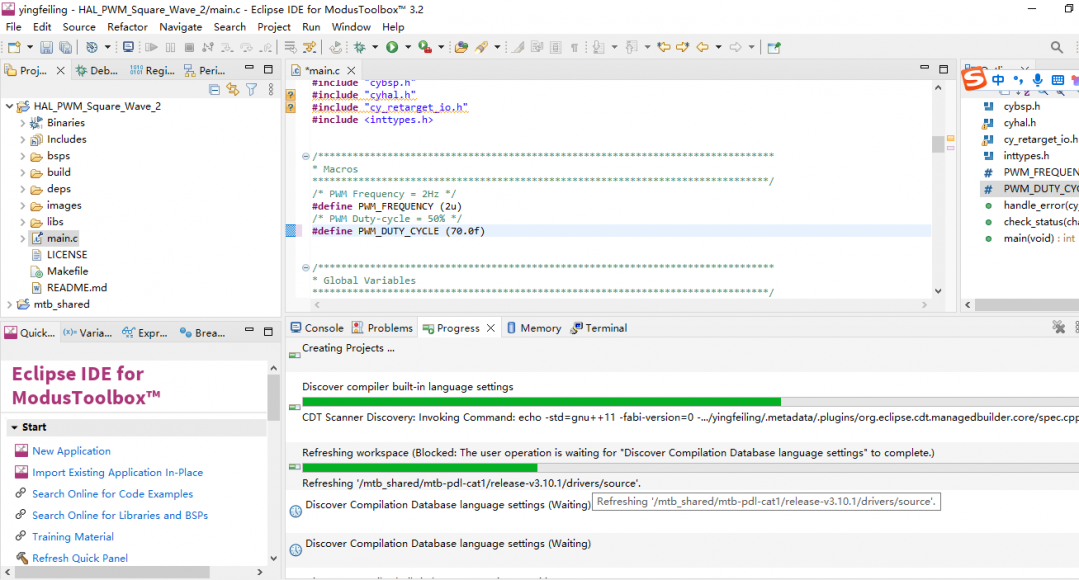Image resolution: width=1079 pixels, height=580 pixels.
Task: Click the Open Perspective toolbar icon
Action: (x=774, y=47)
